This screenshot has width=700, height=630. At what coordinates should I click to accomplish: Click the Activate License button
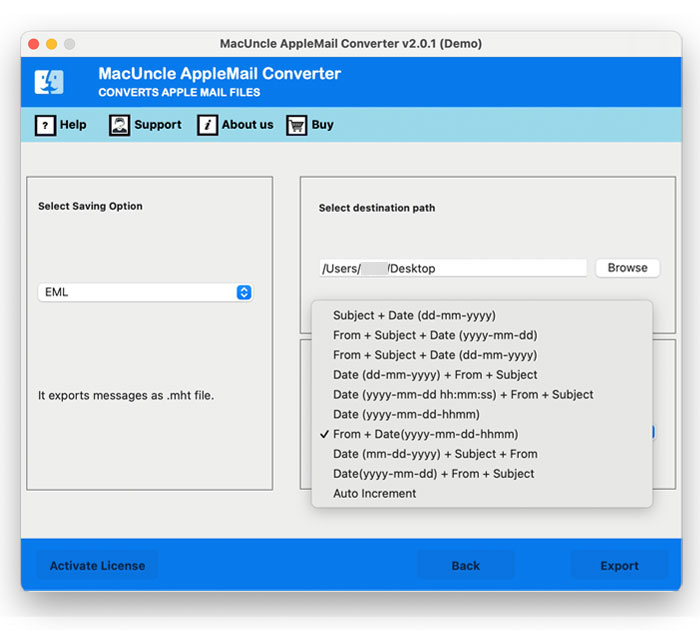tap(97, 566)
